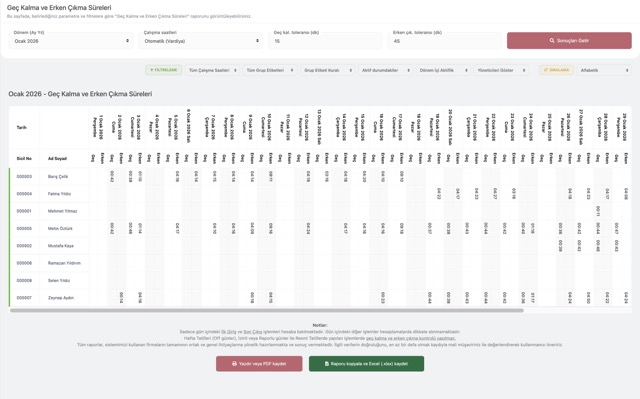The height and width of the screenshot is (399, 640).
Task: Click Mehmet Yılmaz's 00:11 late value
Action: (x=598, y=211)
